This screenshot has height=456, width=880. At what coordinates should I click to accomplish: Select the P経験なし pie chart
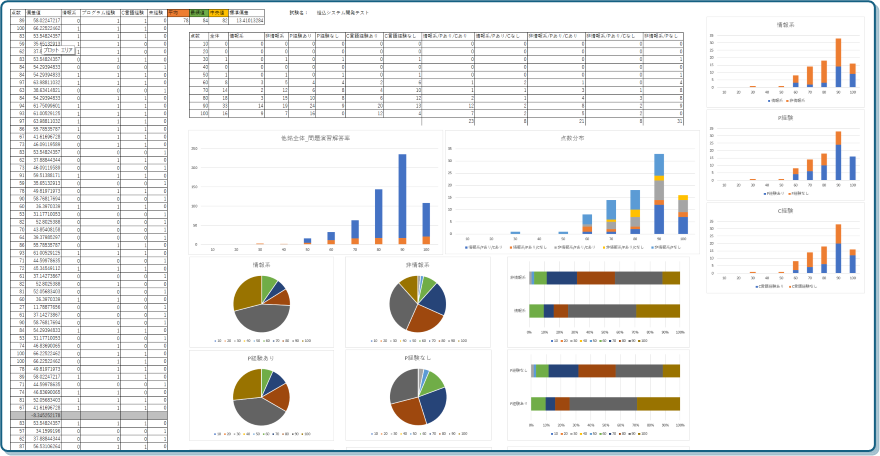click(x=418, y=397)
